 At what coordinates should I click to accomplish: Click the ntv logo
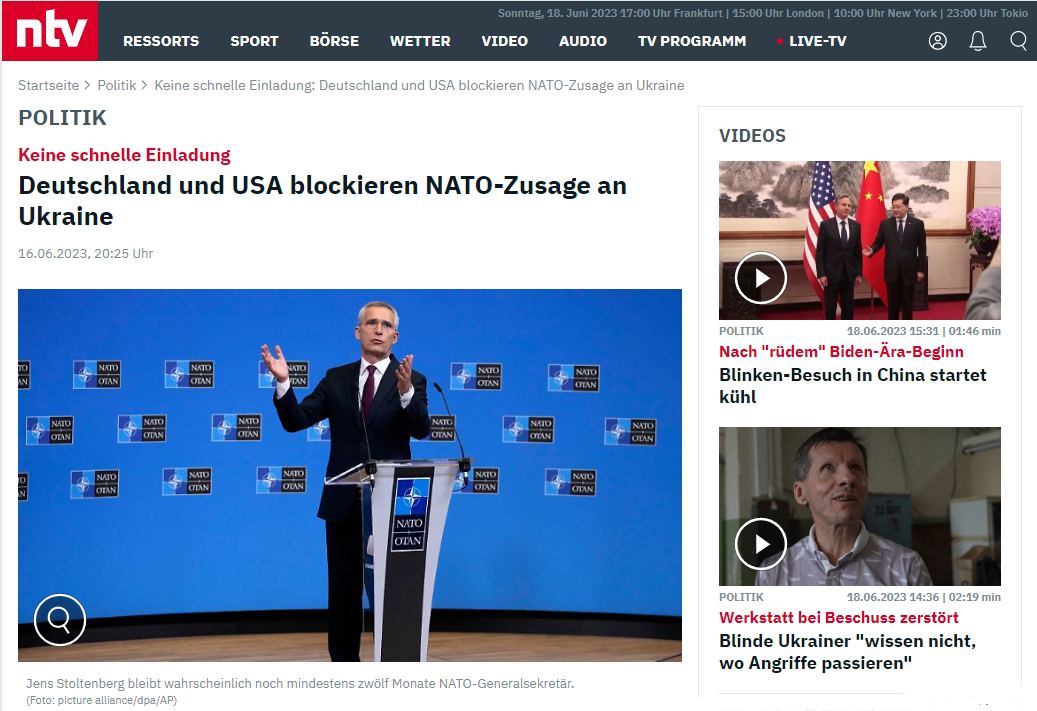pyautogui.click(x=50, y=31)
